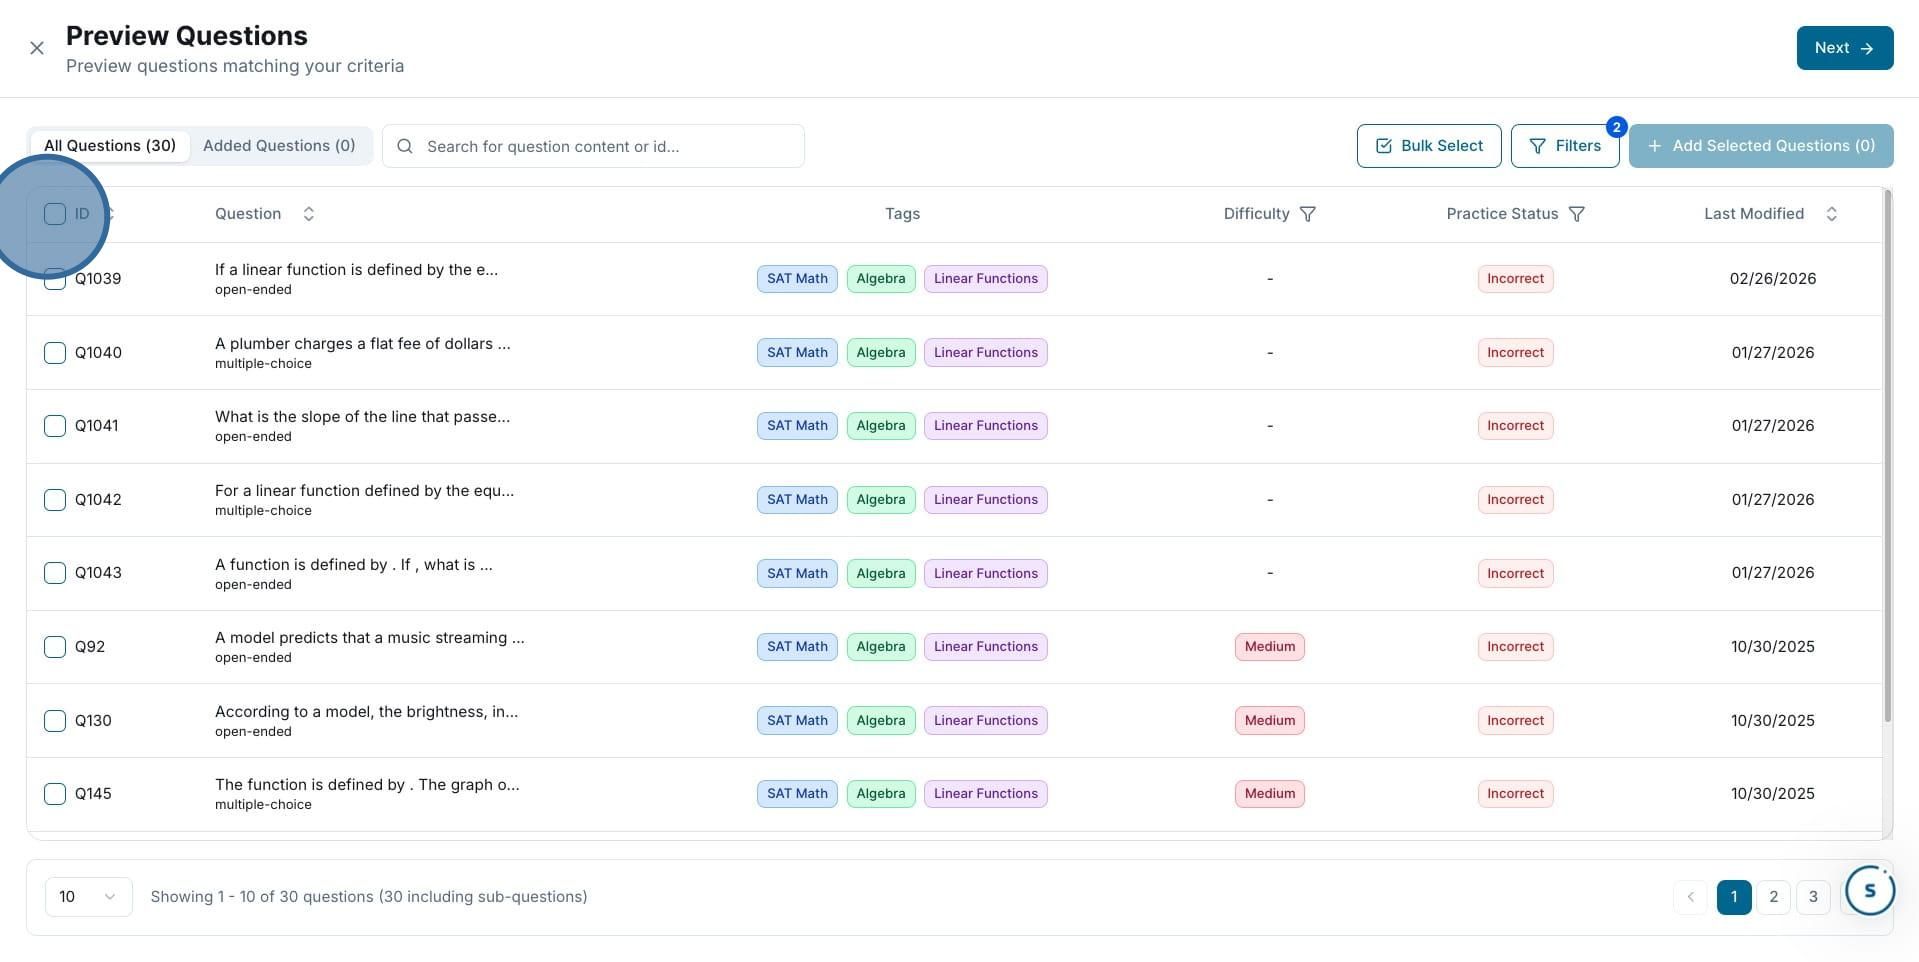Click the Difficulty column filter icon
The height and width of the screenshot is (962, 1919).
(x=1307, y=214)
